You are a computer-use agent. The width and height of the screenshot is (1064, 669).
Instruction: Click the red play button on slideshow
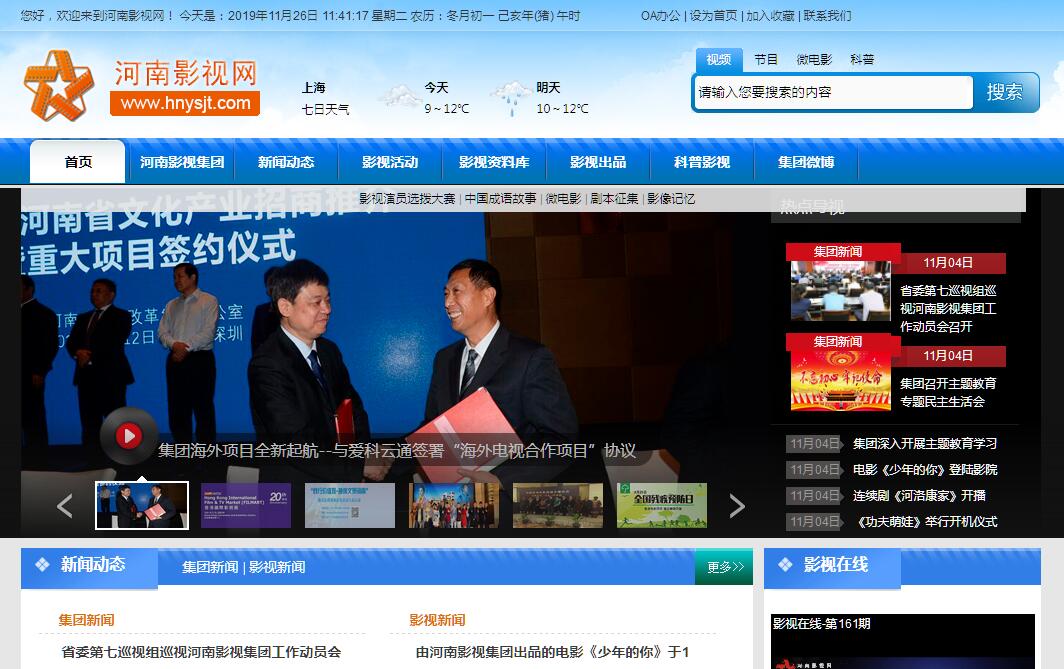tap(128, 435)
